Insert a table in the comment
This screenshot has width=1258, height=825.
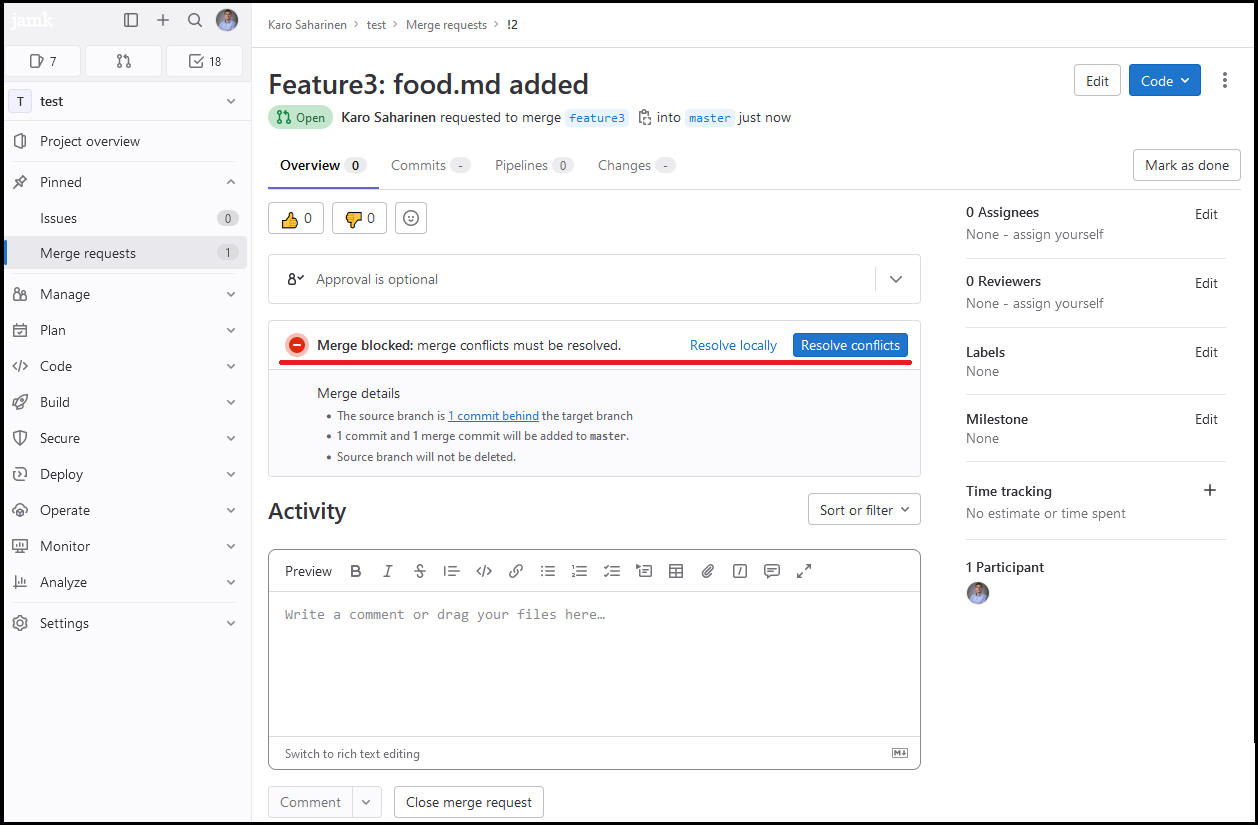(x=676, y=571)
